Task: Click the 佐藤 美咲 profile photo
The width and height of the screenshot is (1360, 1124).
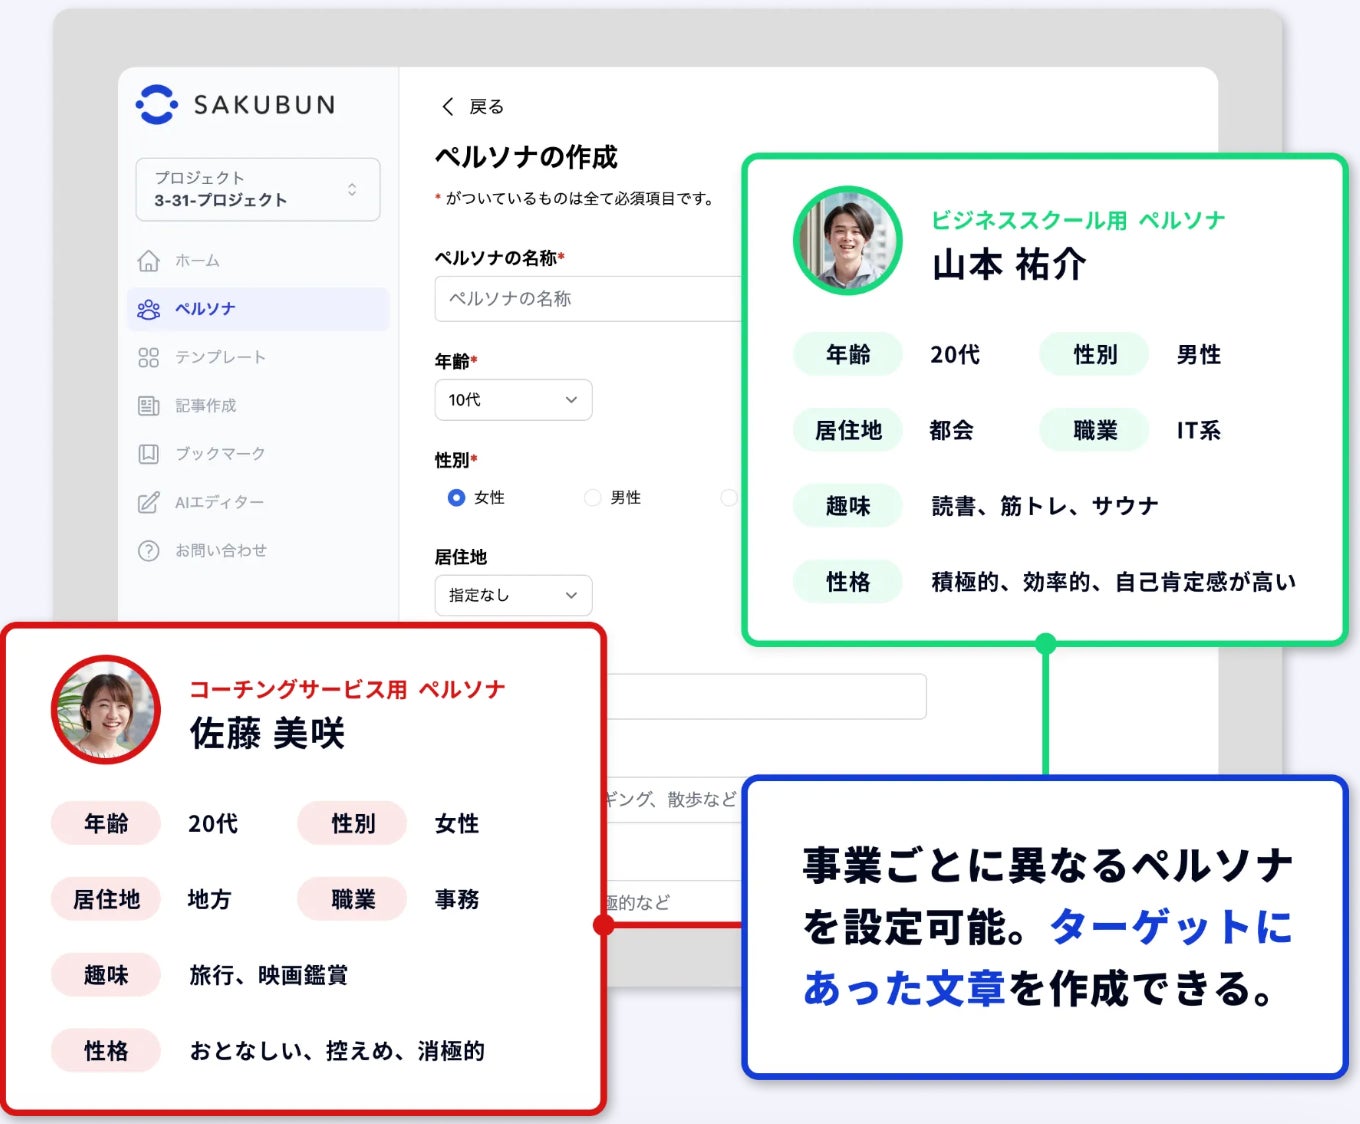Action: (x=106, y=710)
